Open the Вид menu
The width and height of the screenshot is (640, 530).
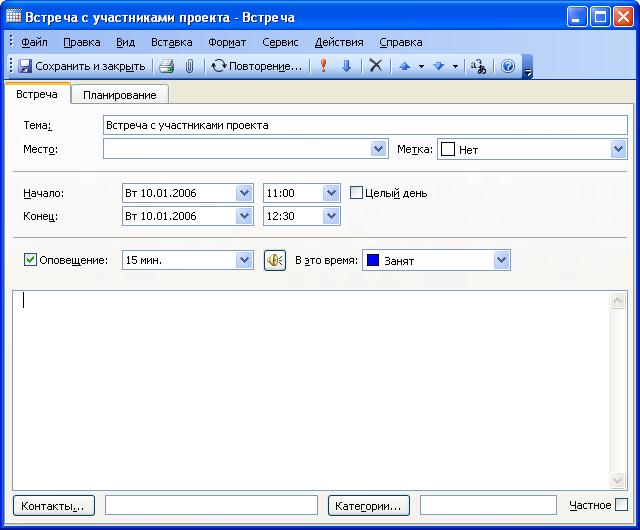[x=125, y=42]
